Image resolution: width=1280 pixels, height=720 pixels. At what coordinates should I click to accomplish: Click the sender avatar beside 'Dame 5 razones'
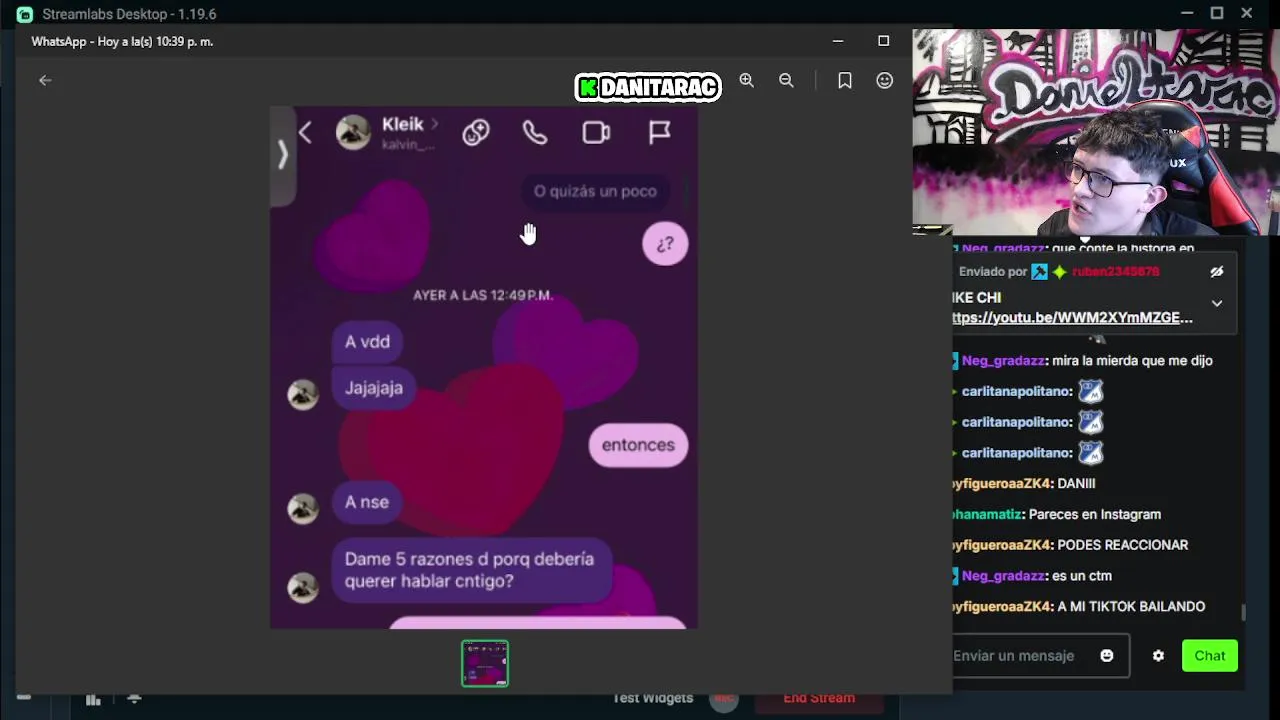click(x=303, y=587)
